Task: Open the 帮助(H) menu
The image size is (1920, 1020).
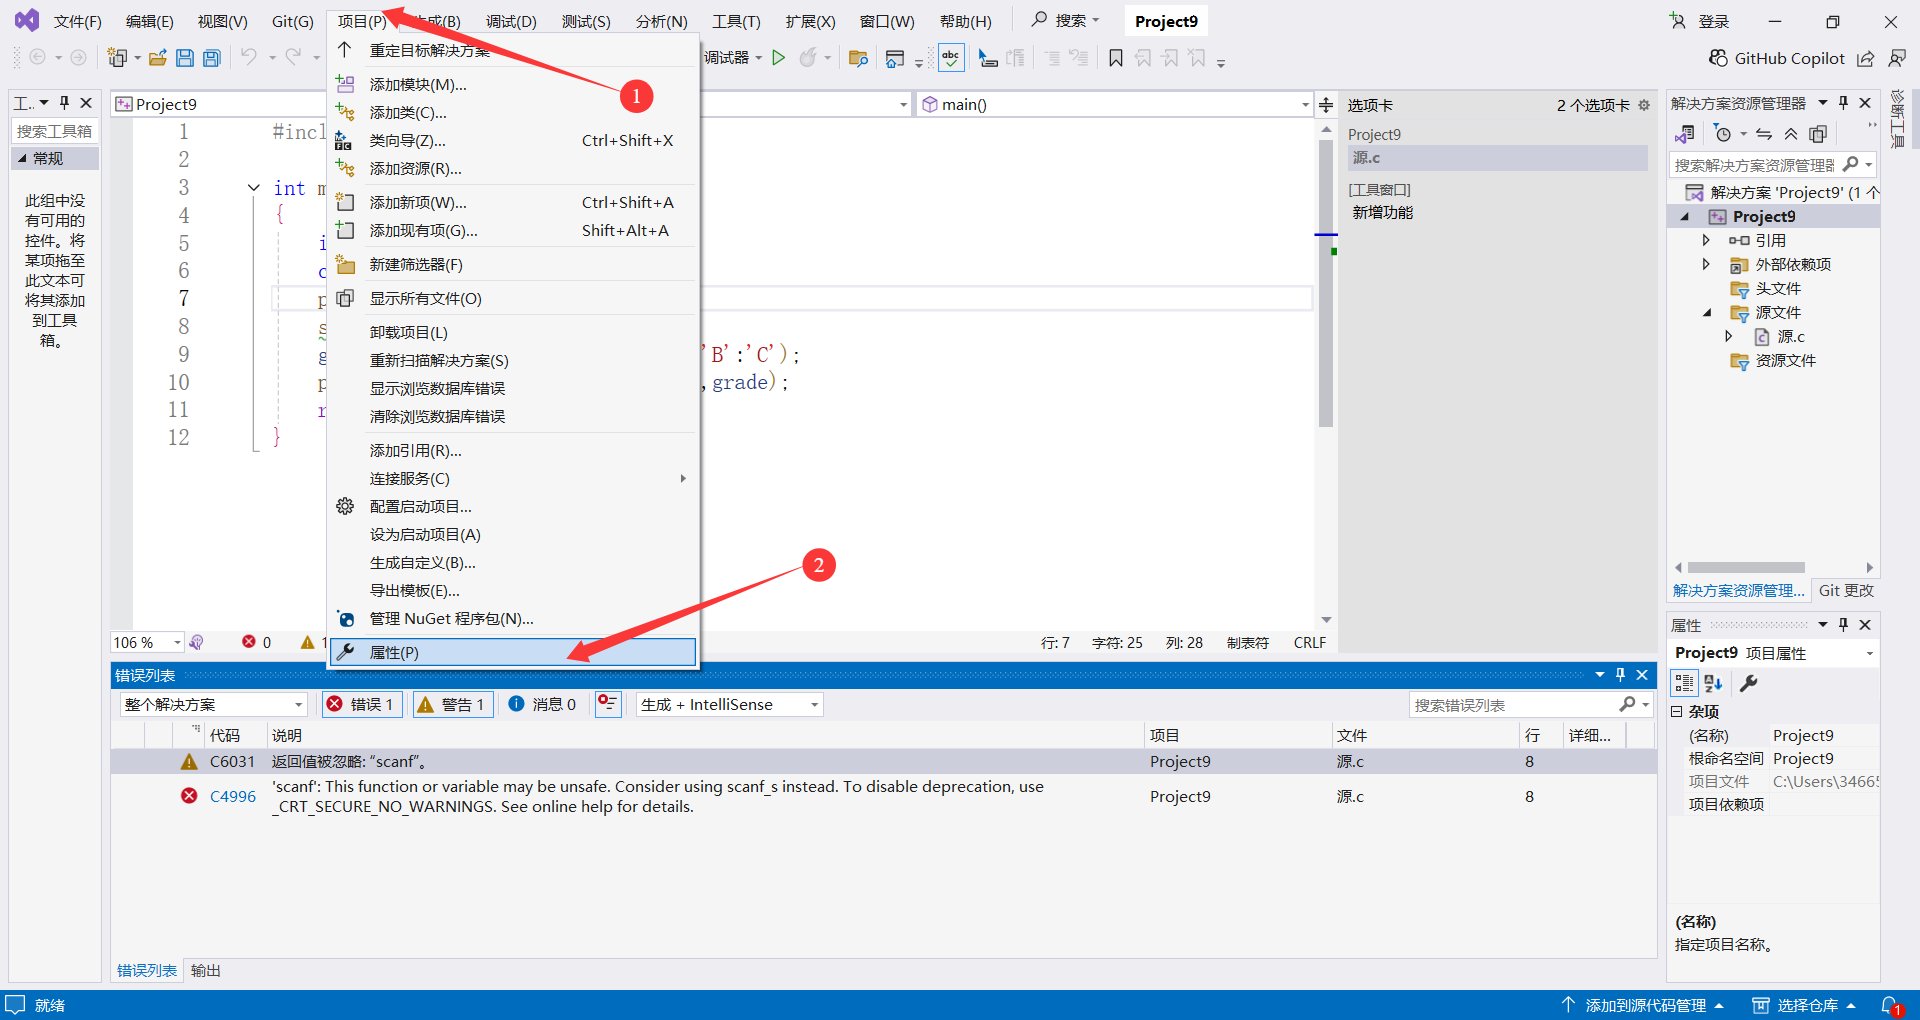Action: pyautogui.click(x=965, y=20)
